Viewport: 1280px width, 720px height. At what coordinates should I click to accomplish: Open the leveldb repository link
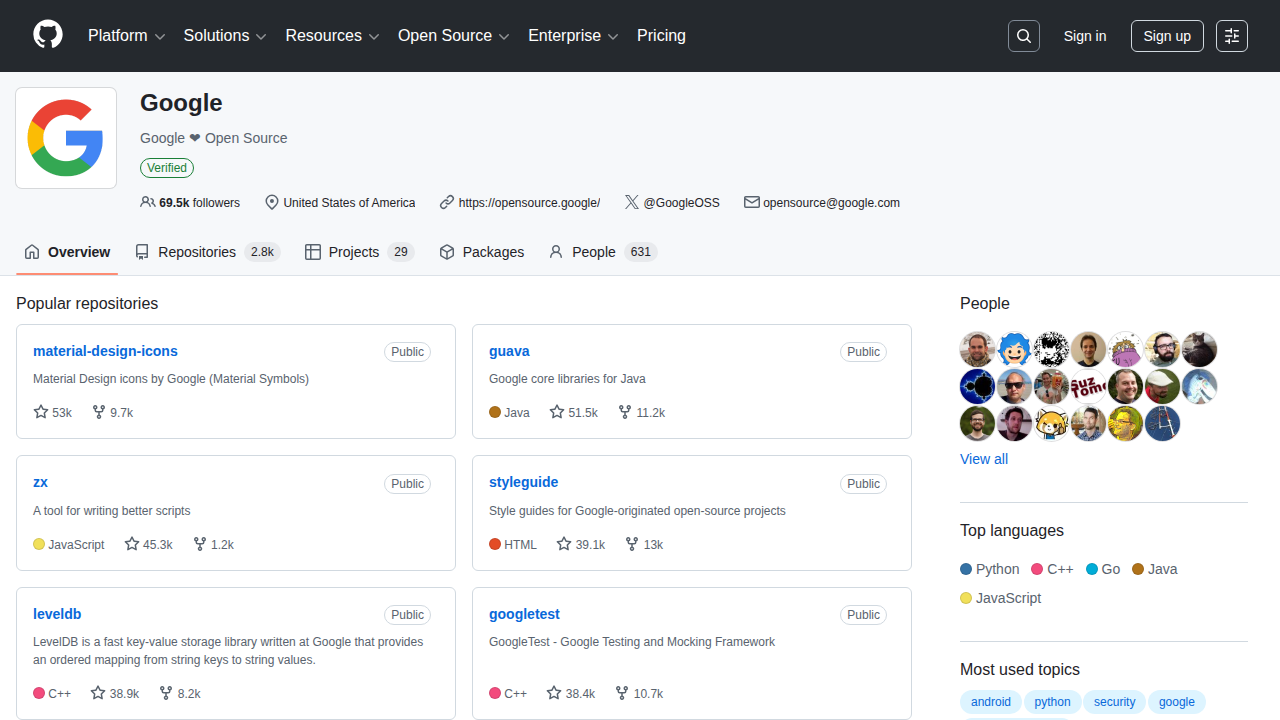tap(57, 613)
